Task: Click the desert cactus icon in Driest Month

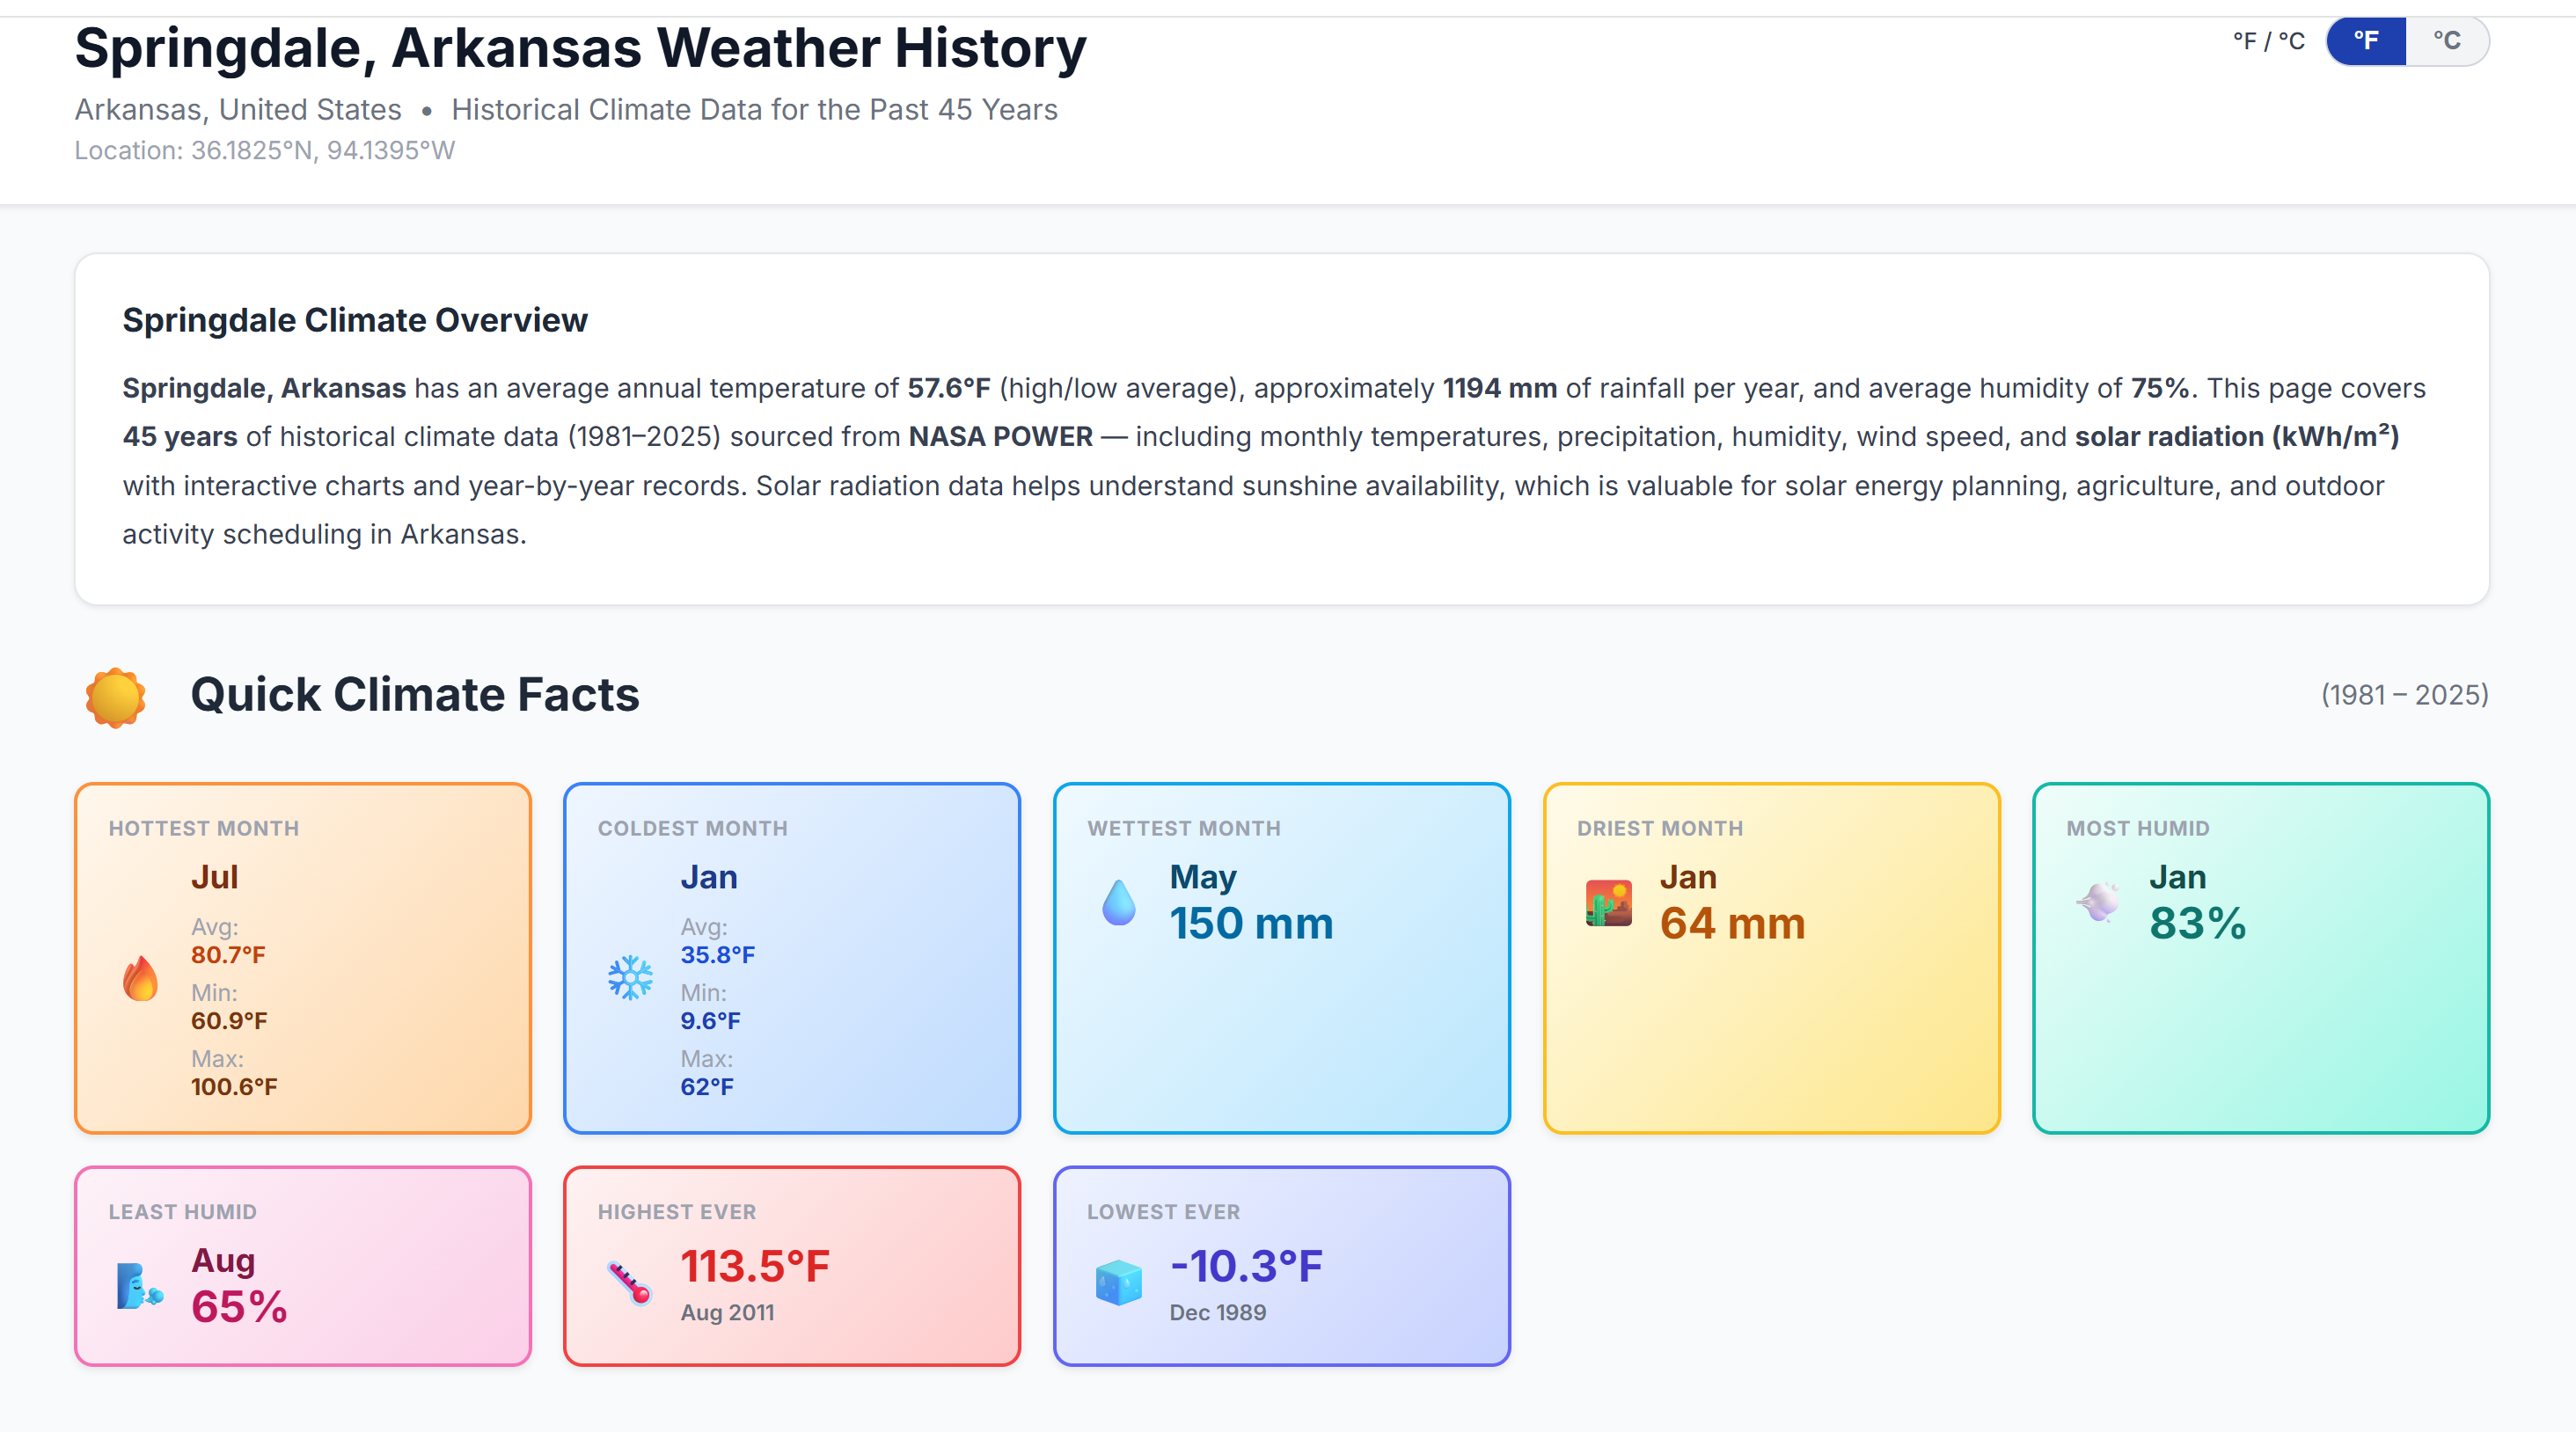Action: 1608,902
